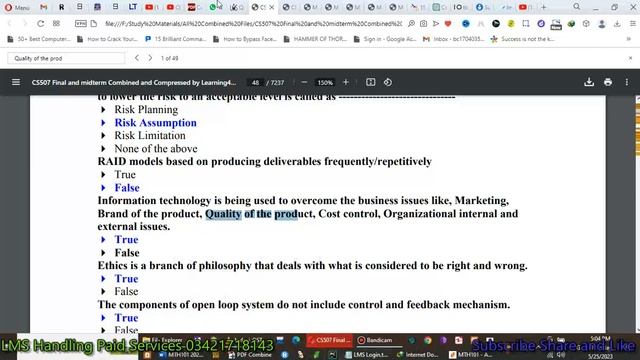Print the PDF document
The width and height of the screenshot is (640, 360).
point(608,82)
